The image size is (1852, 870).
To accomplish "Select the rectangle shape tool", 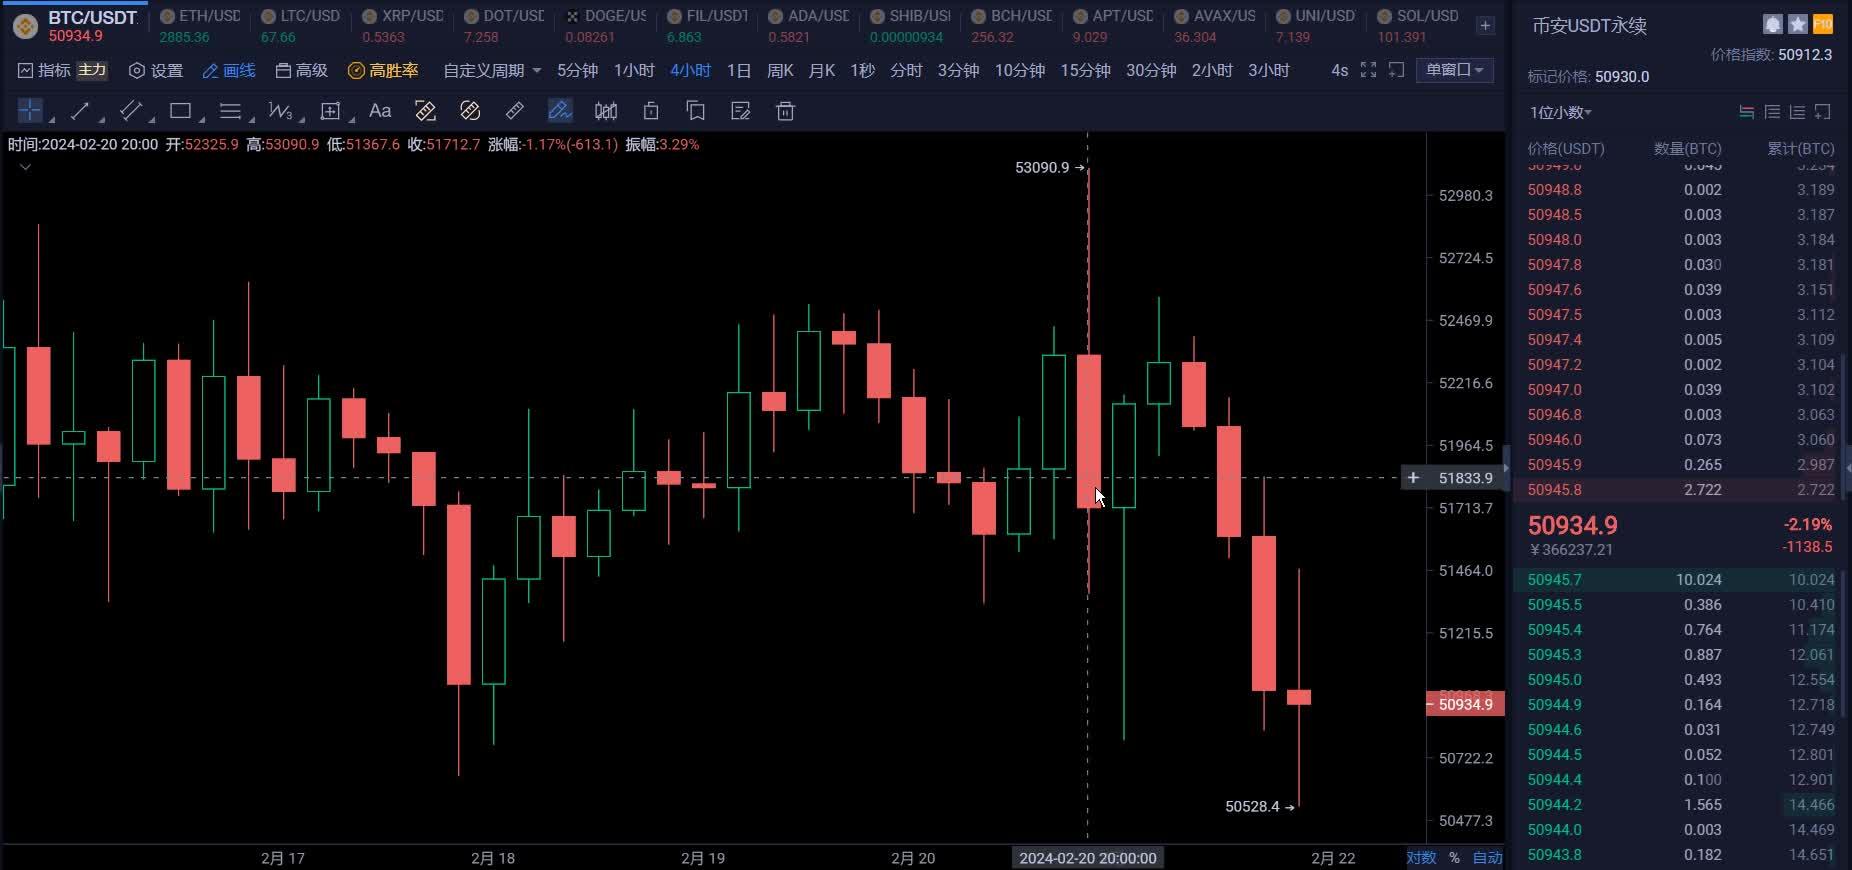I will [x=180, y=110].
